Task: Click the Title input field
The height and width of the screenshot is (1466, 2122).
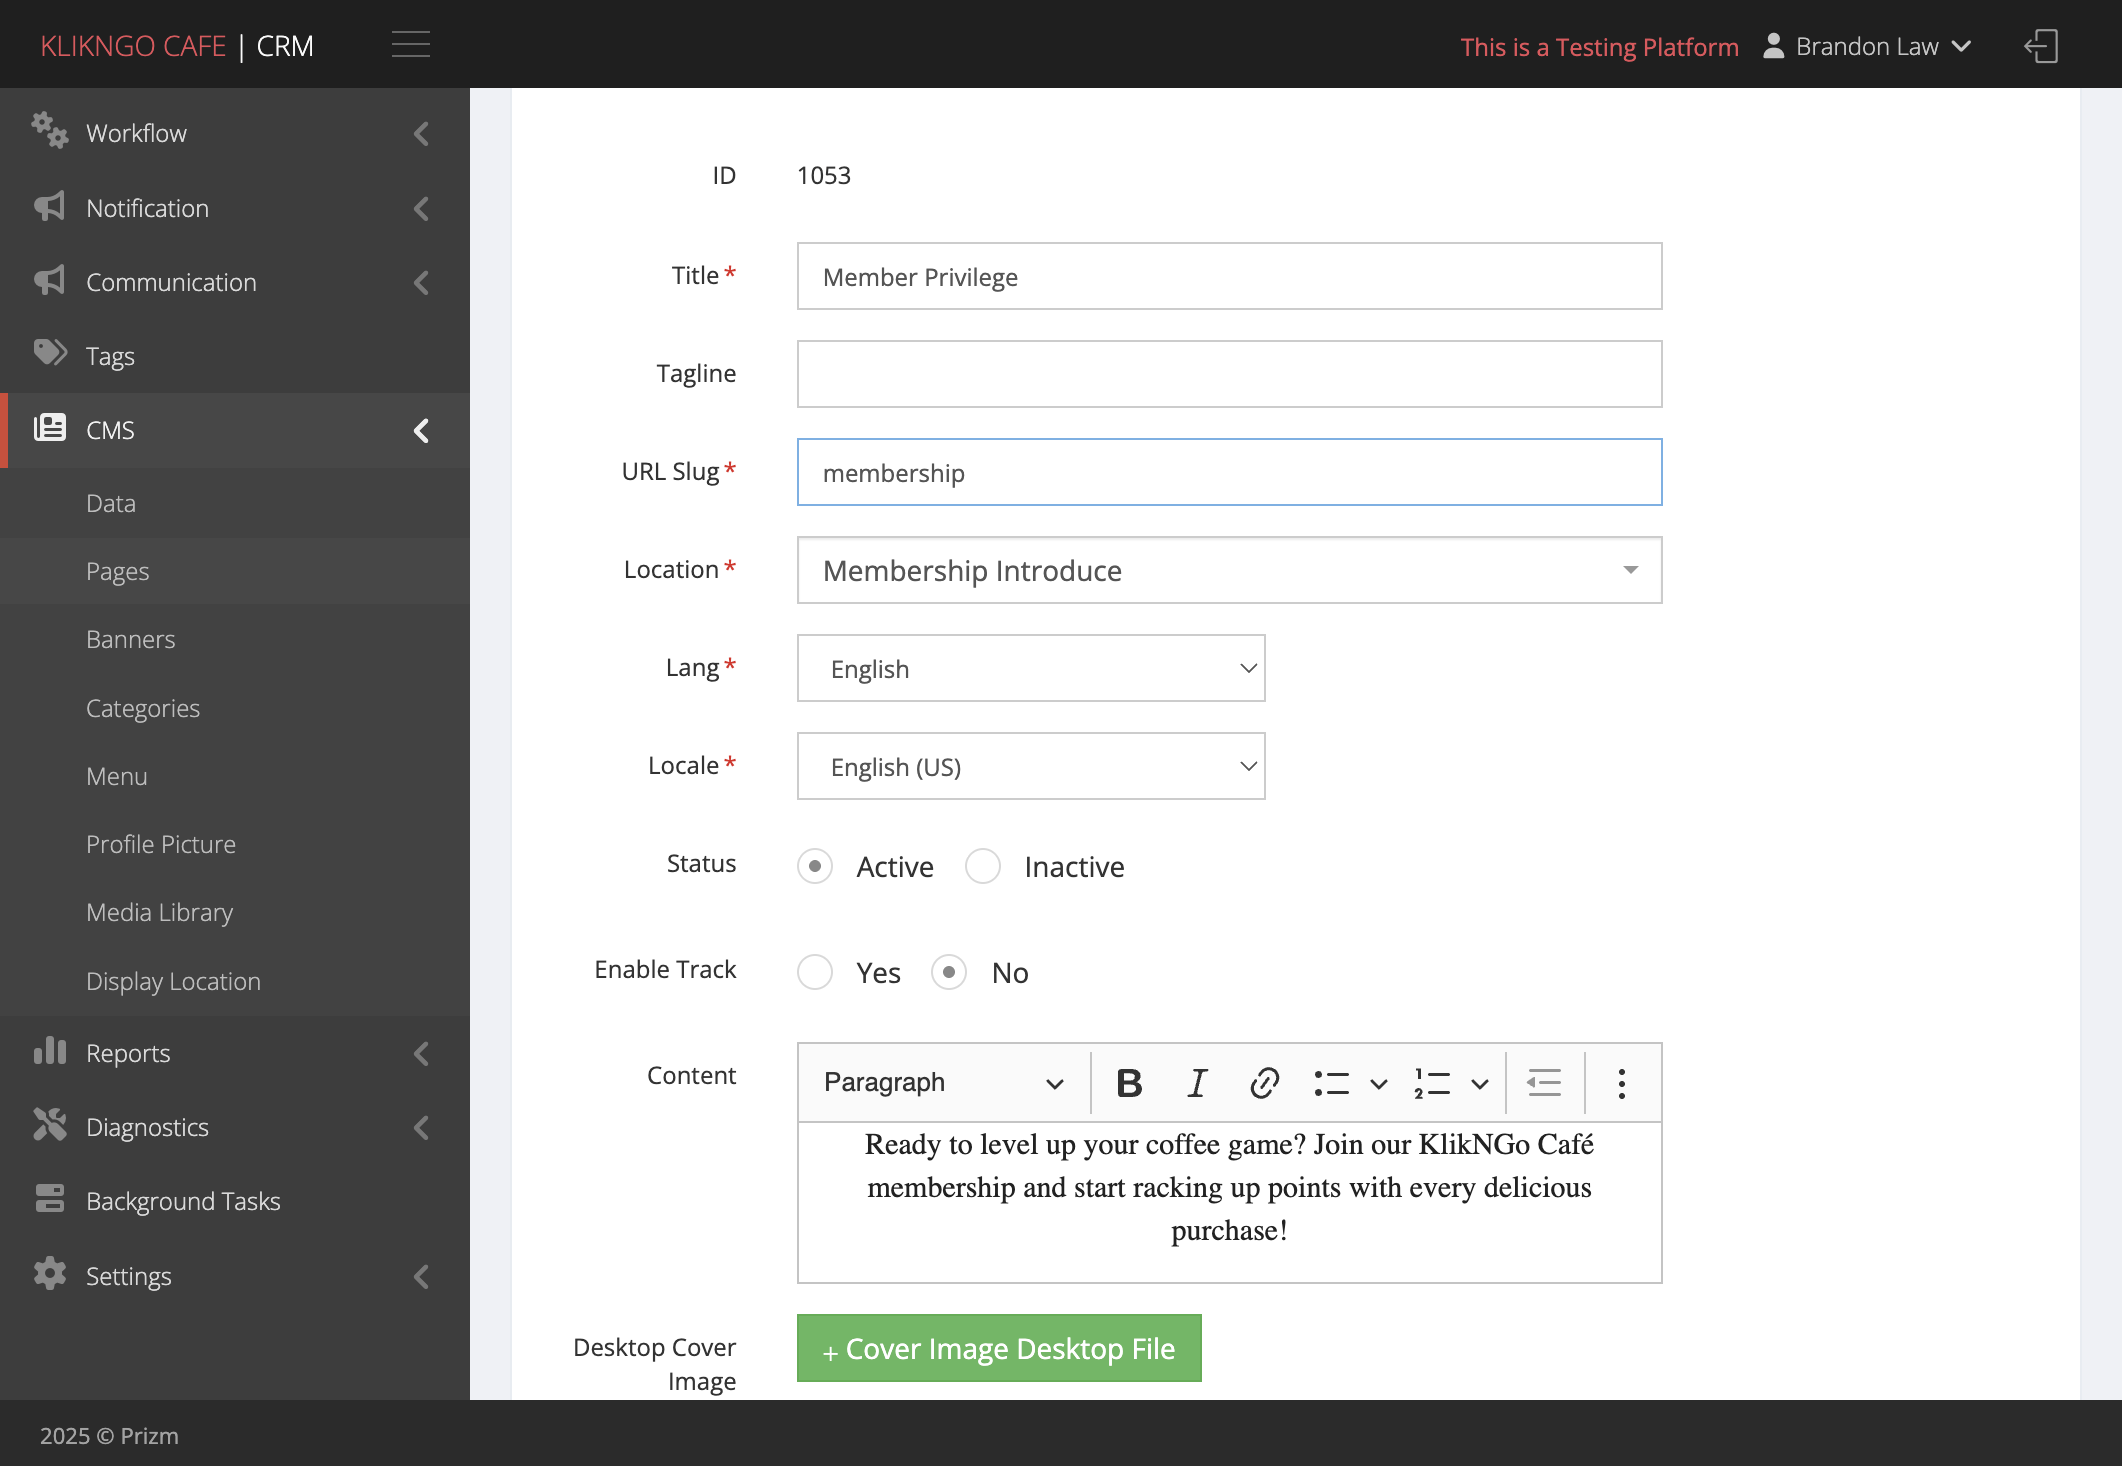Action: coord(1229,276)
